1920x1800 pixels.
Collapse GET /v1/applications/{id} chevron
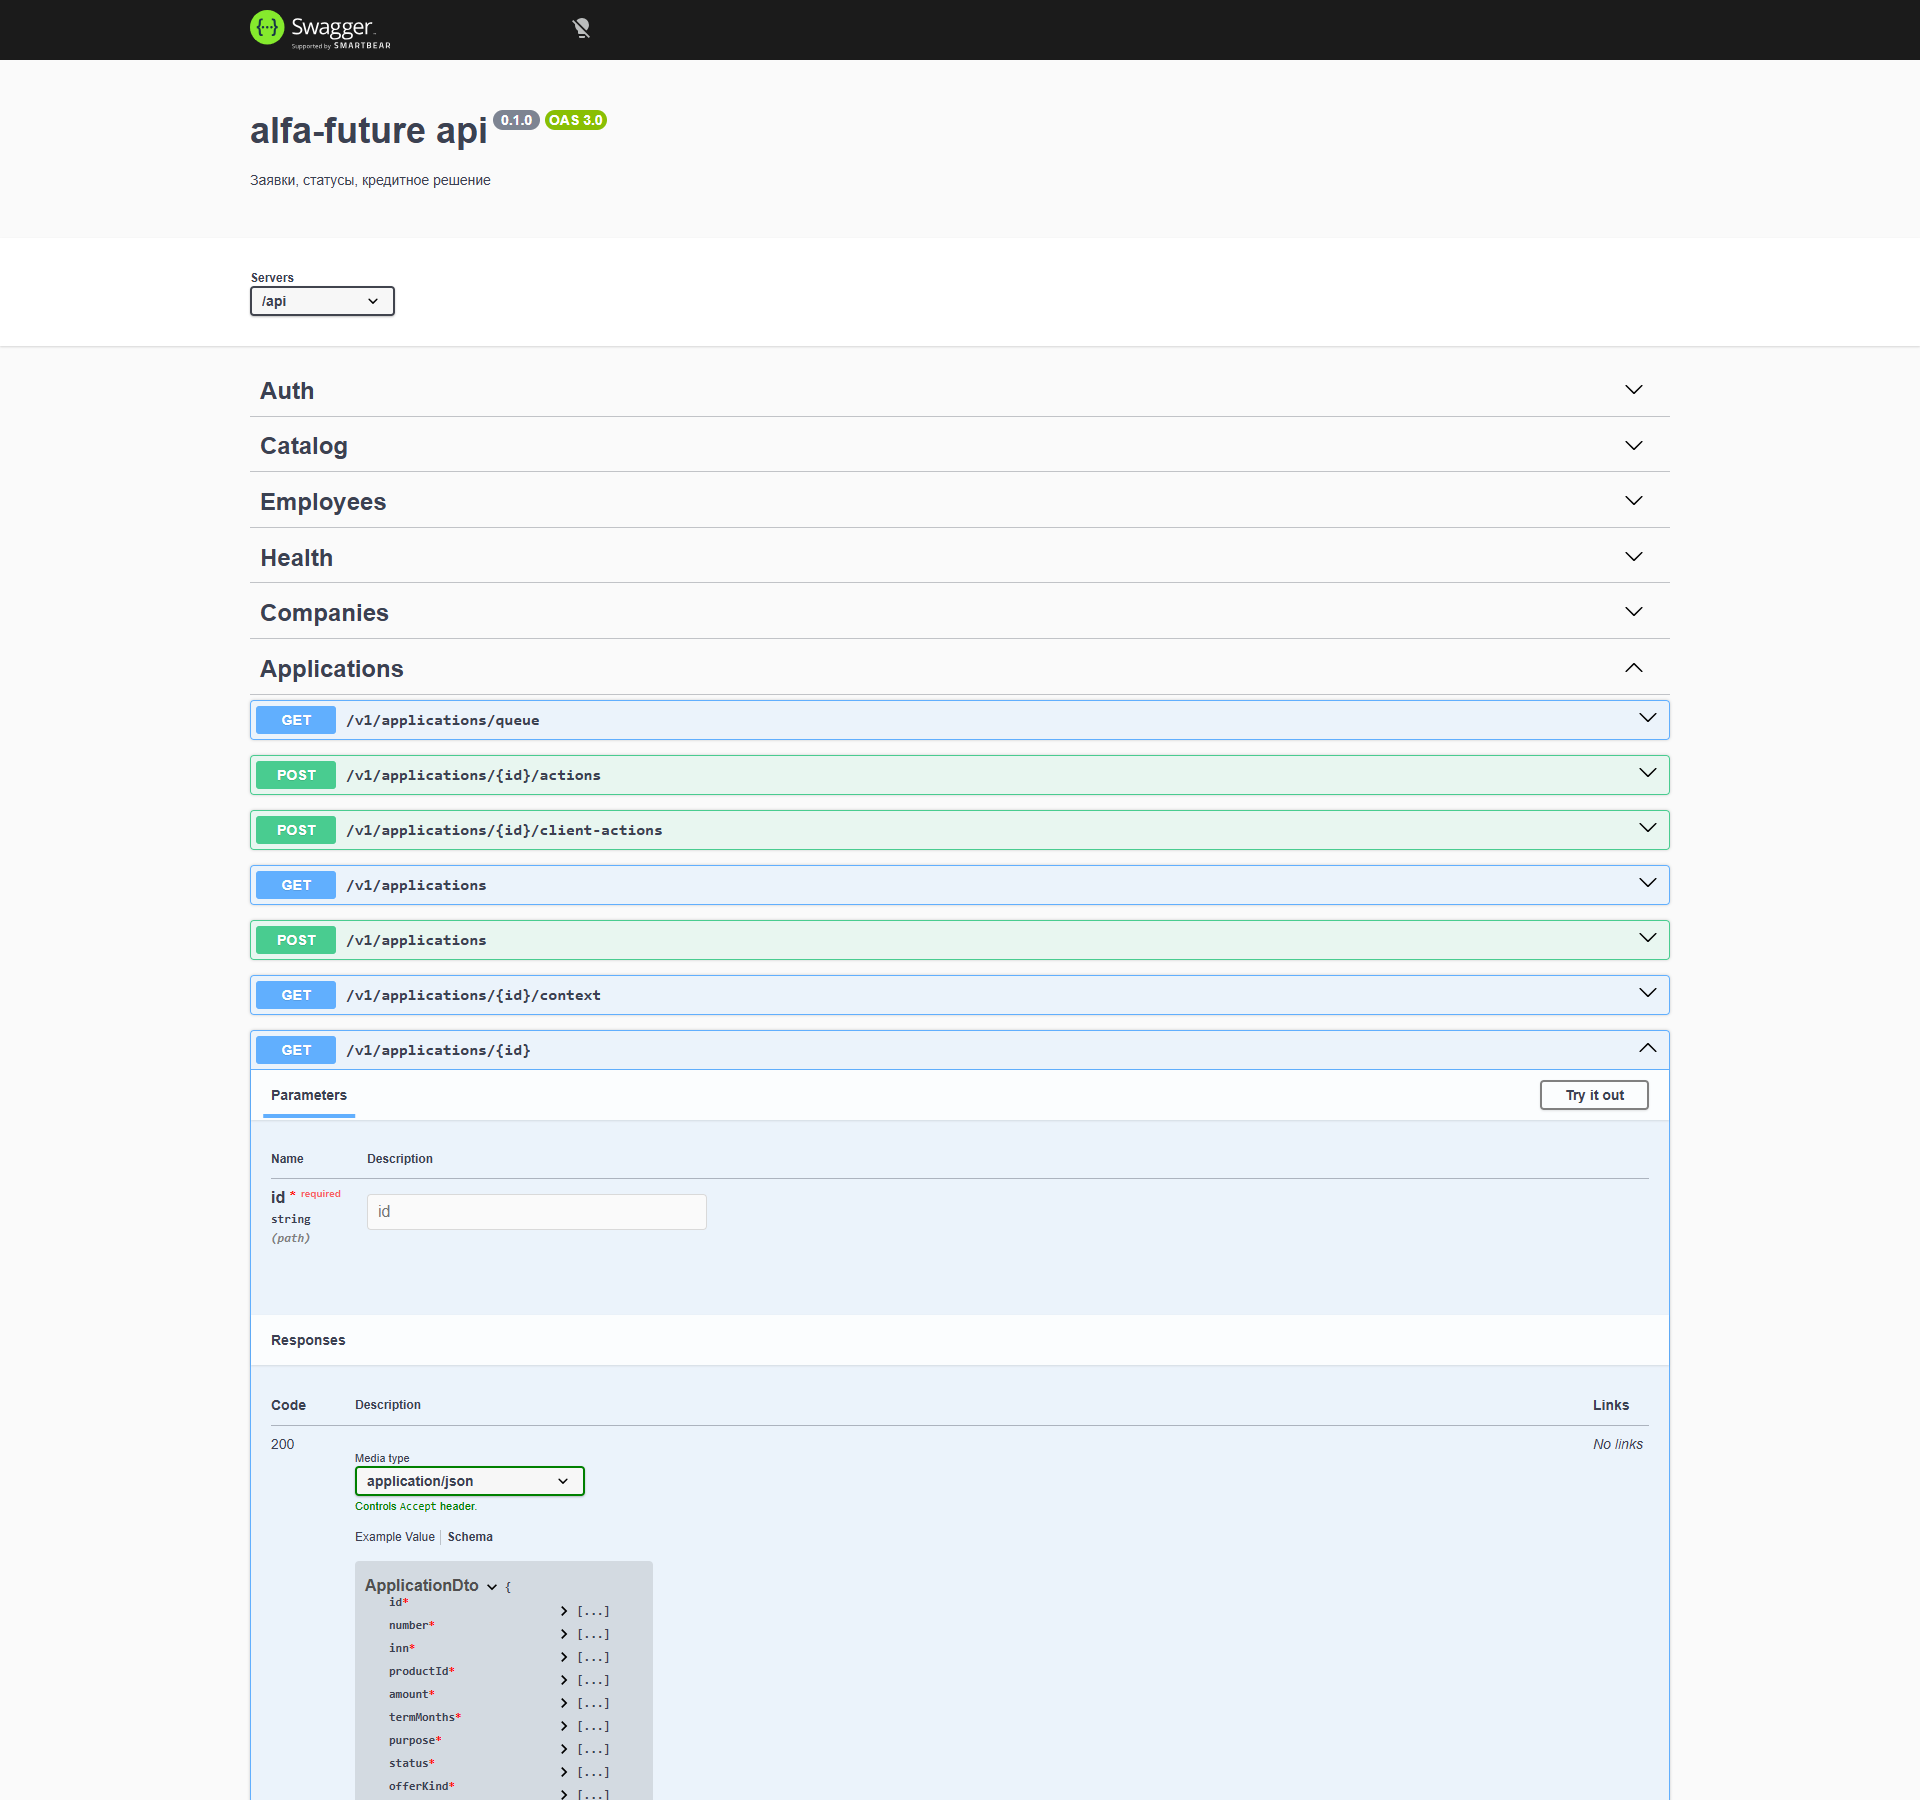(1647, 1048)
